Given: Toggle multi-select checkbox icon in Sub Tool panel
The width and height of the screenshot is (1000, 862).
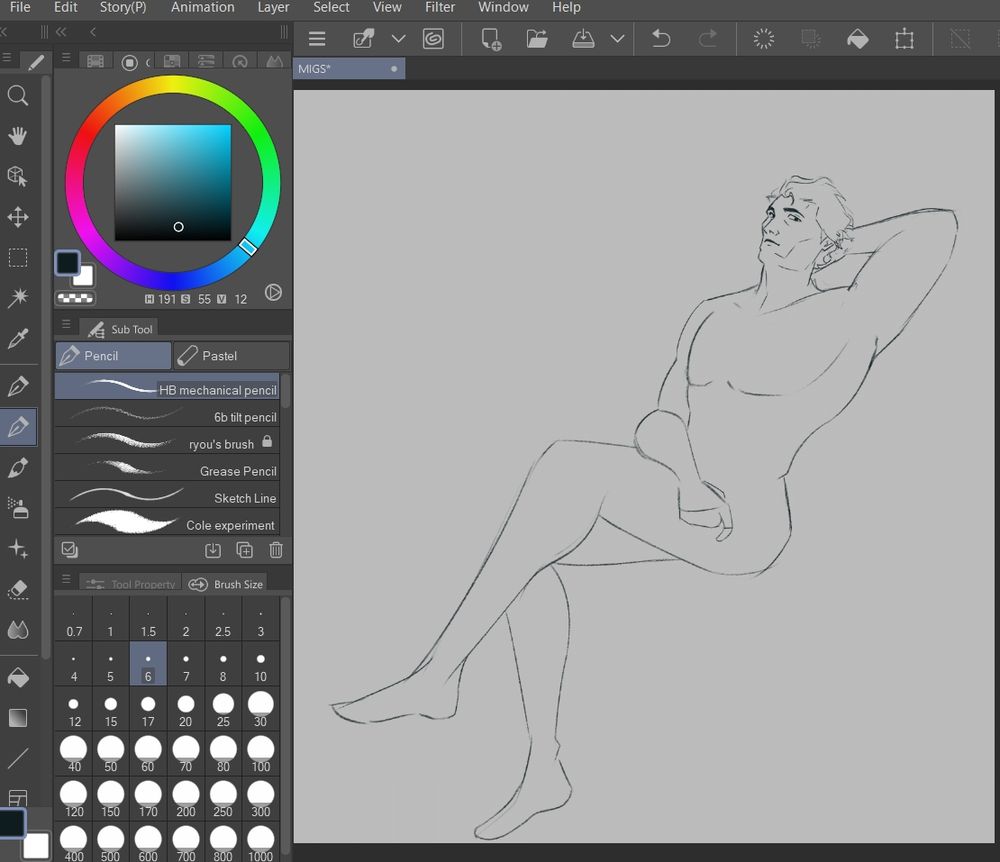Looking at the screenshot, I should (69, 550).
